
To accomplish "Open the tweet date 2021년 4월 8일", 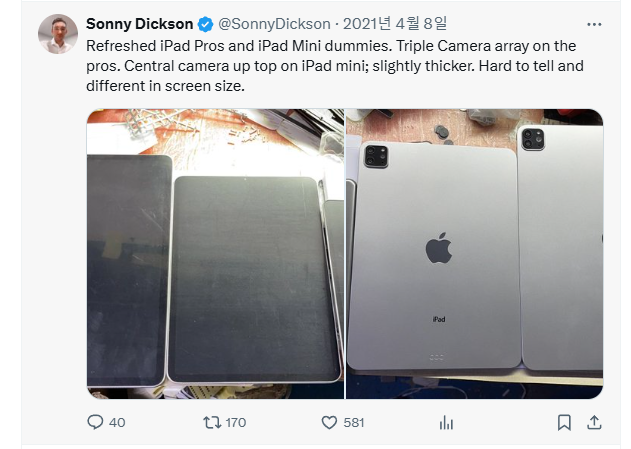I will tap(395, 24).
